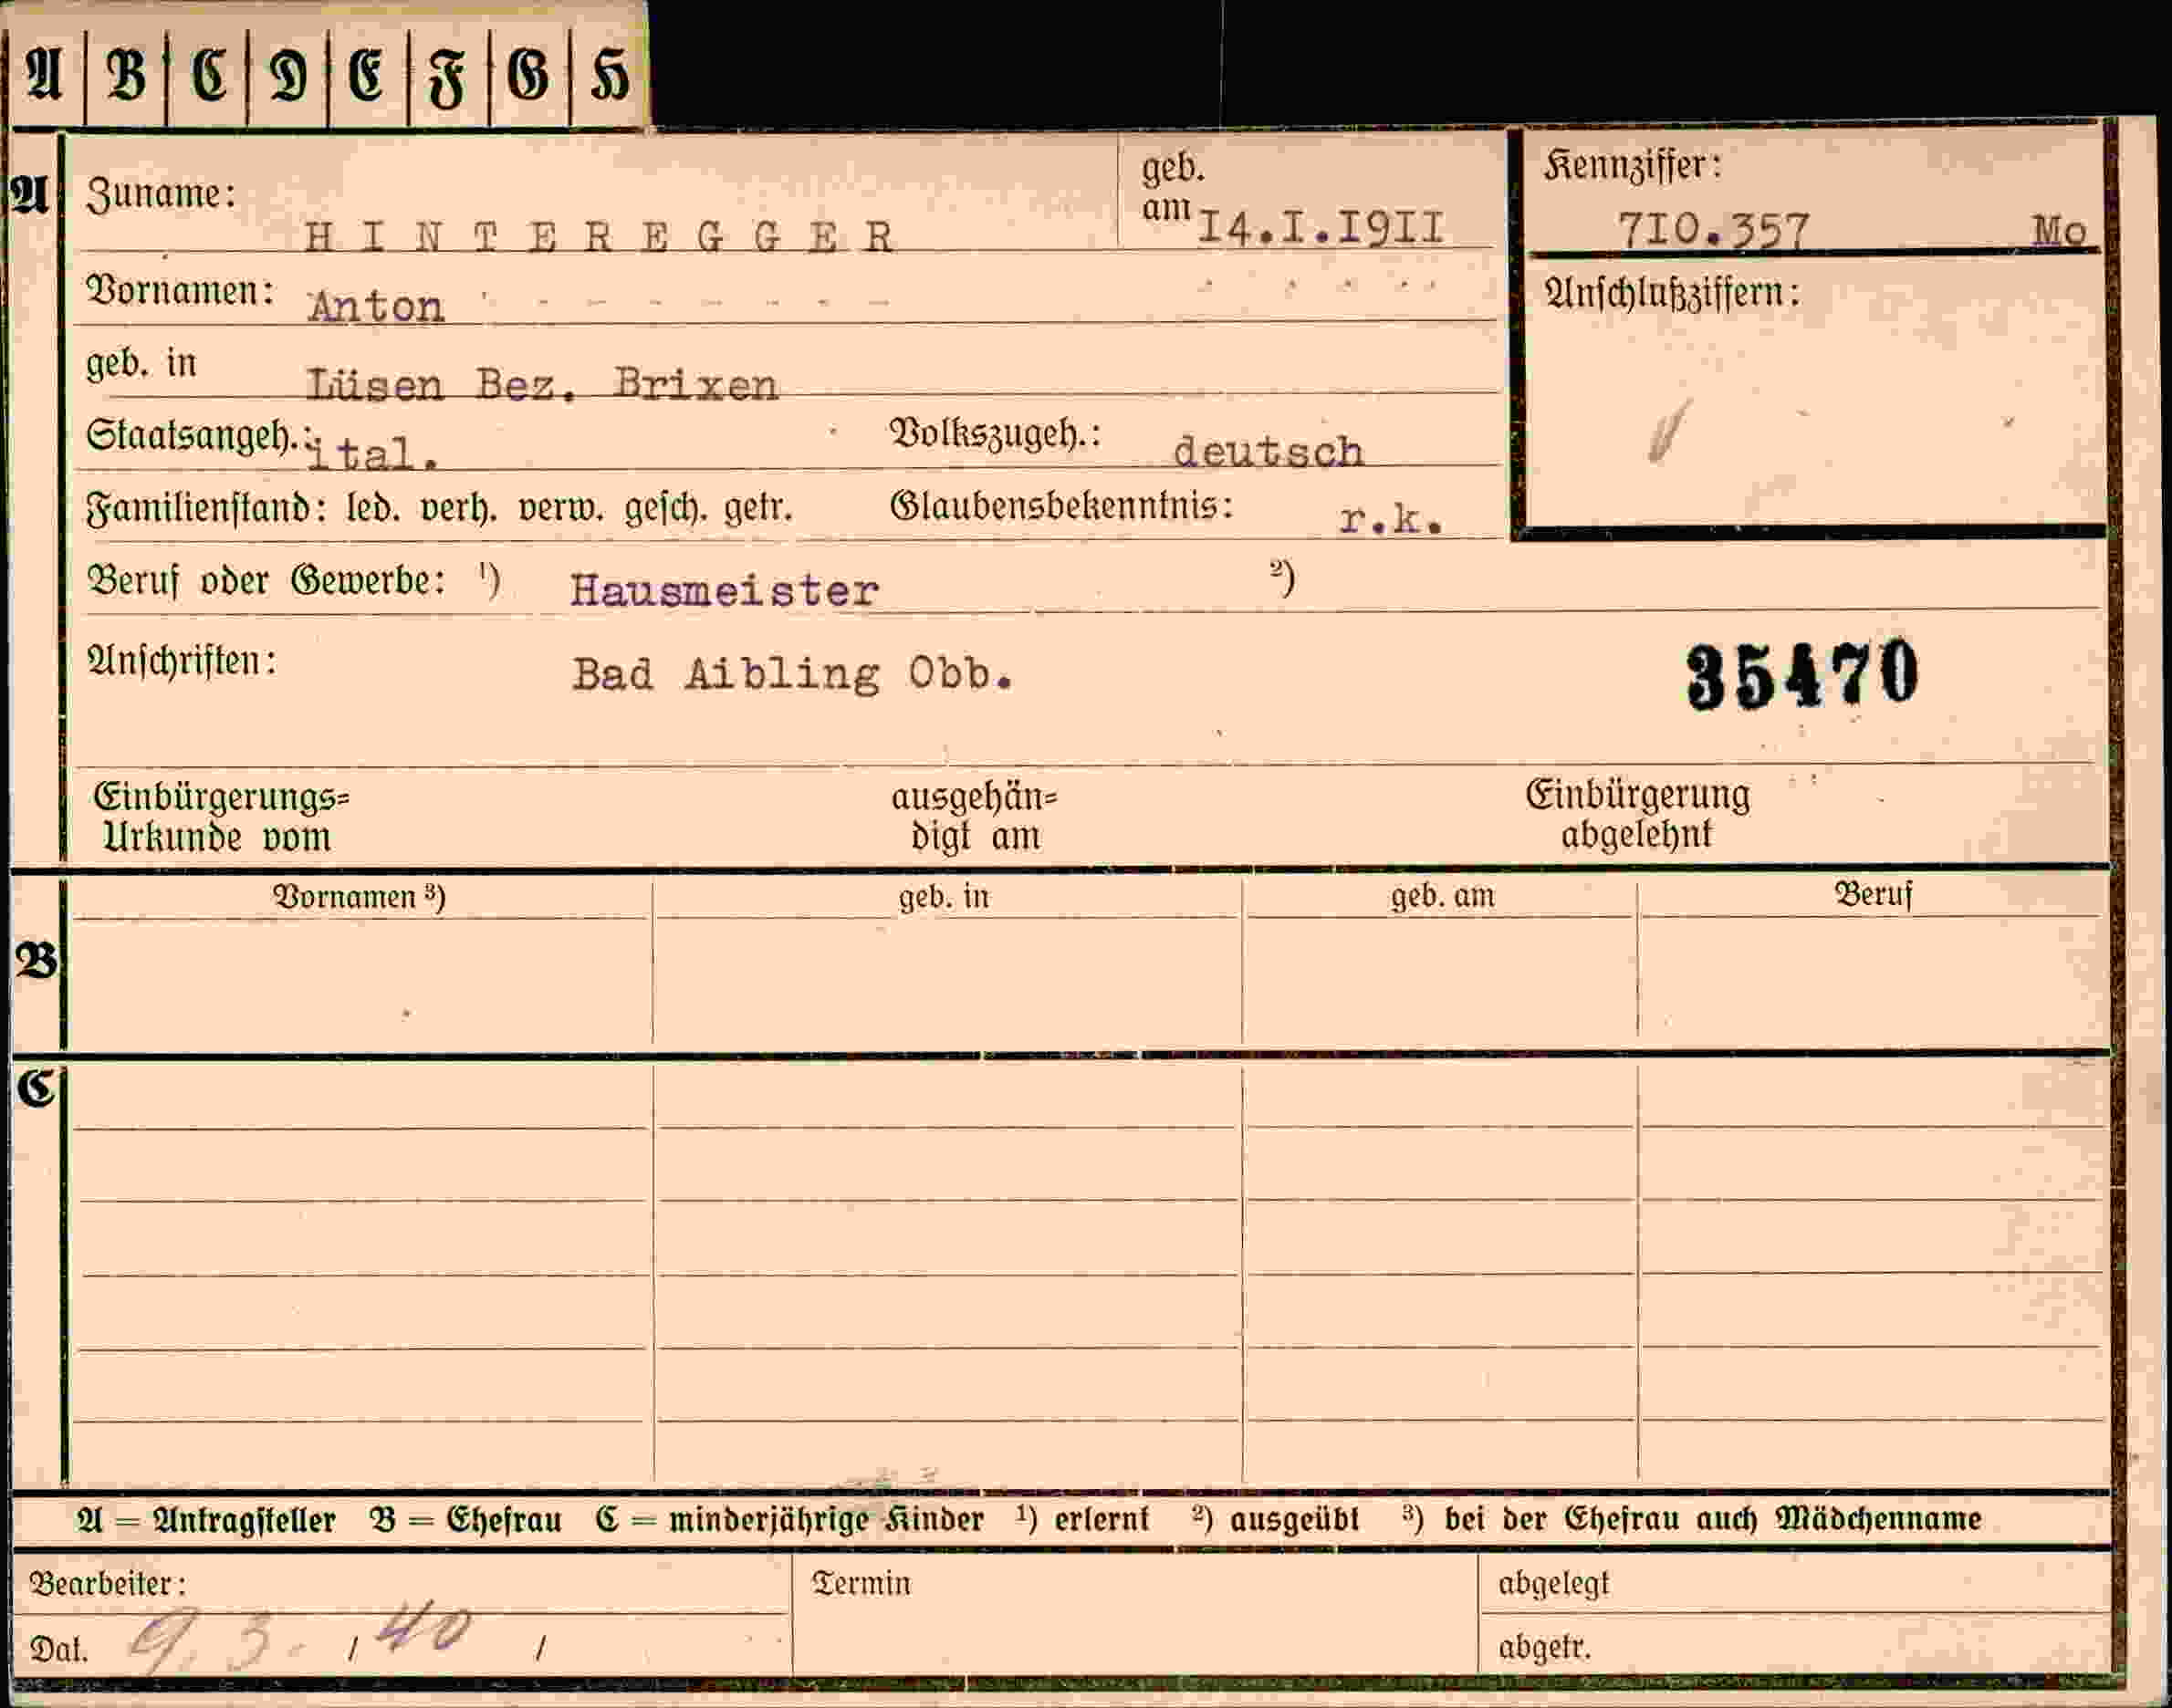Click the Beruf oder Gewerbe label
Image resolution: width=2172 pixels, height=1708 pixels.
coord(267,580)
